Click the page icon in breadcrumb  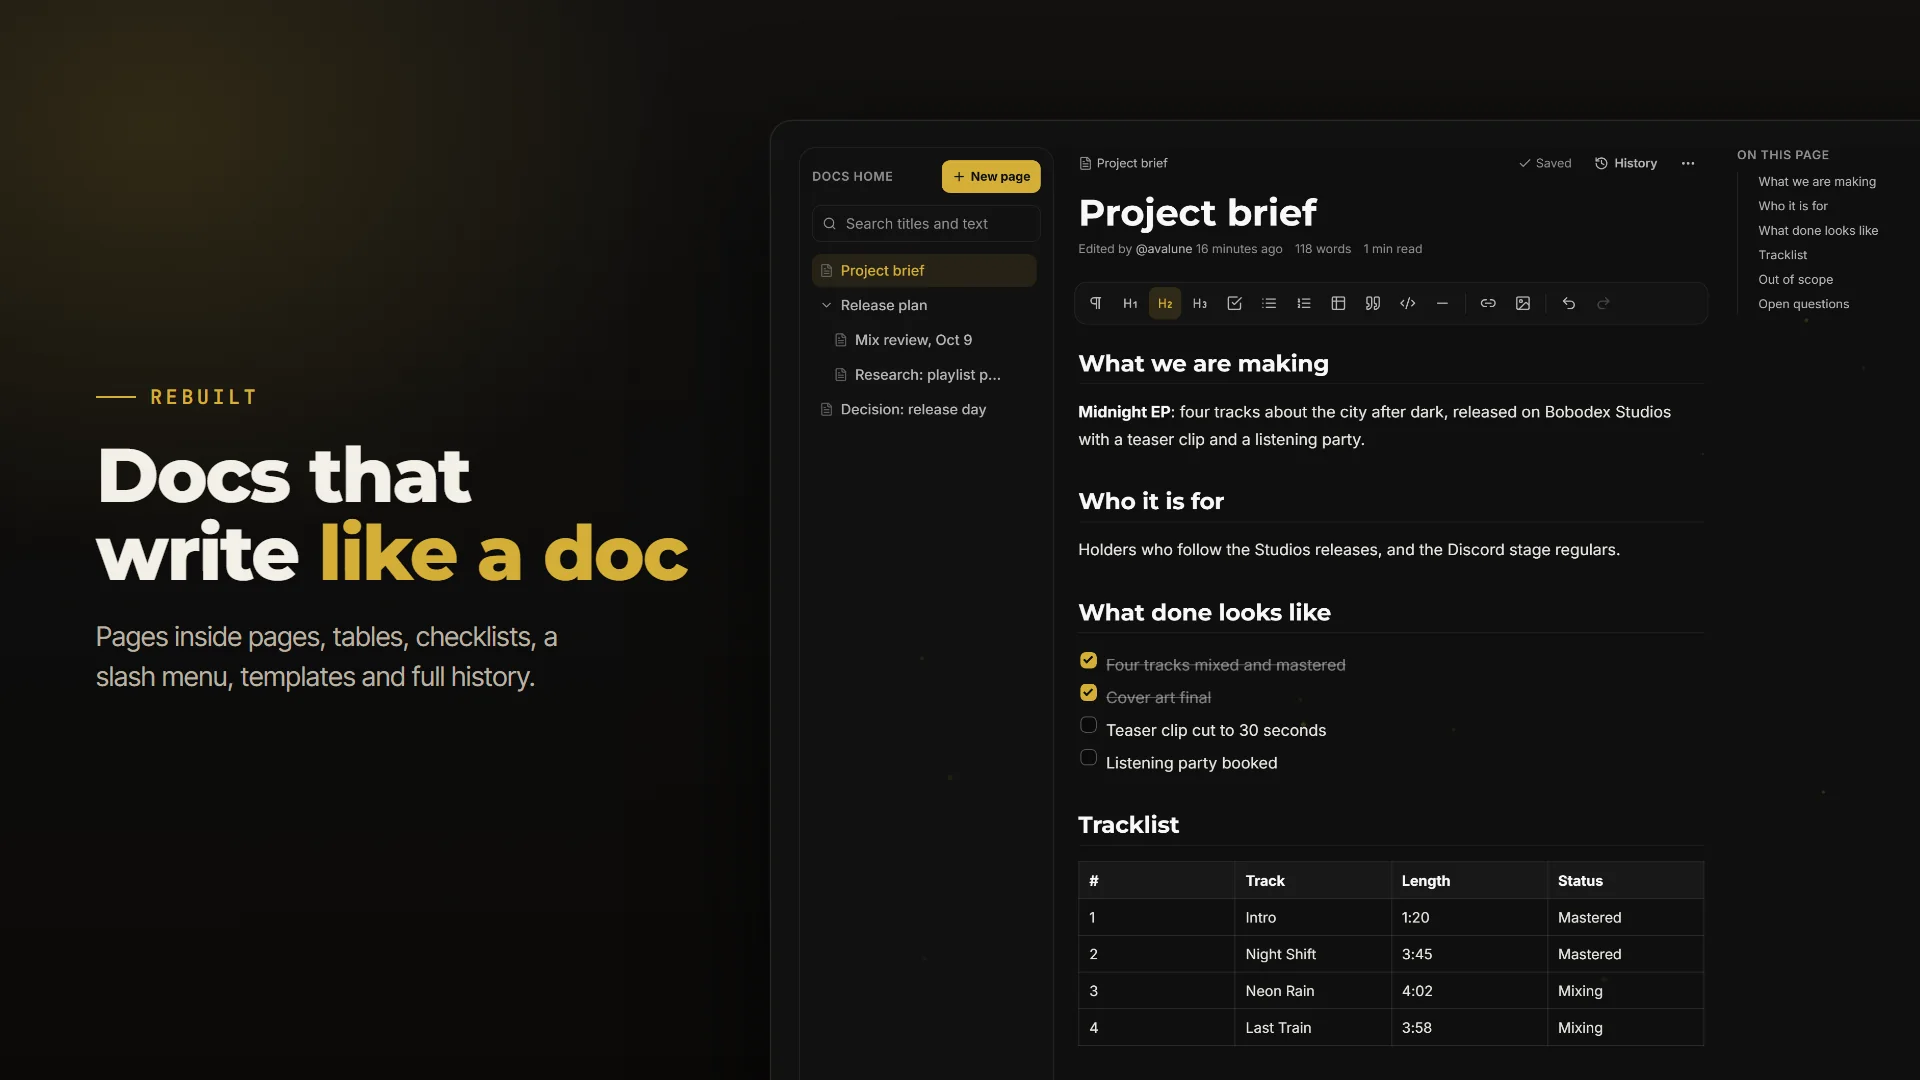click(x=1085, y=163)
